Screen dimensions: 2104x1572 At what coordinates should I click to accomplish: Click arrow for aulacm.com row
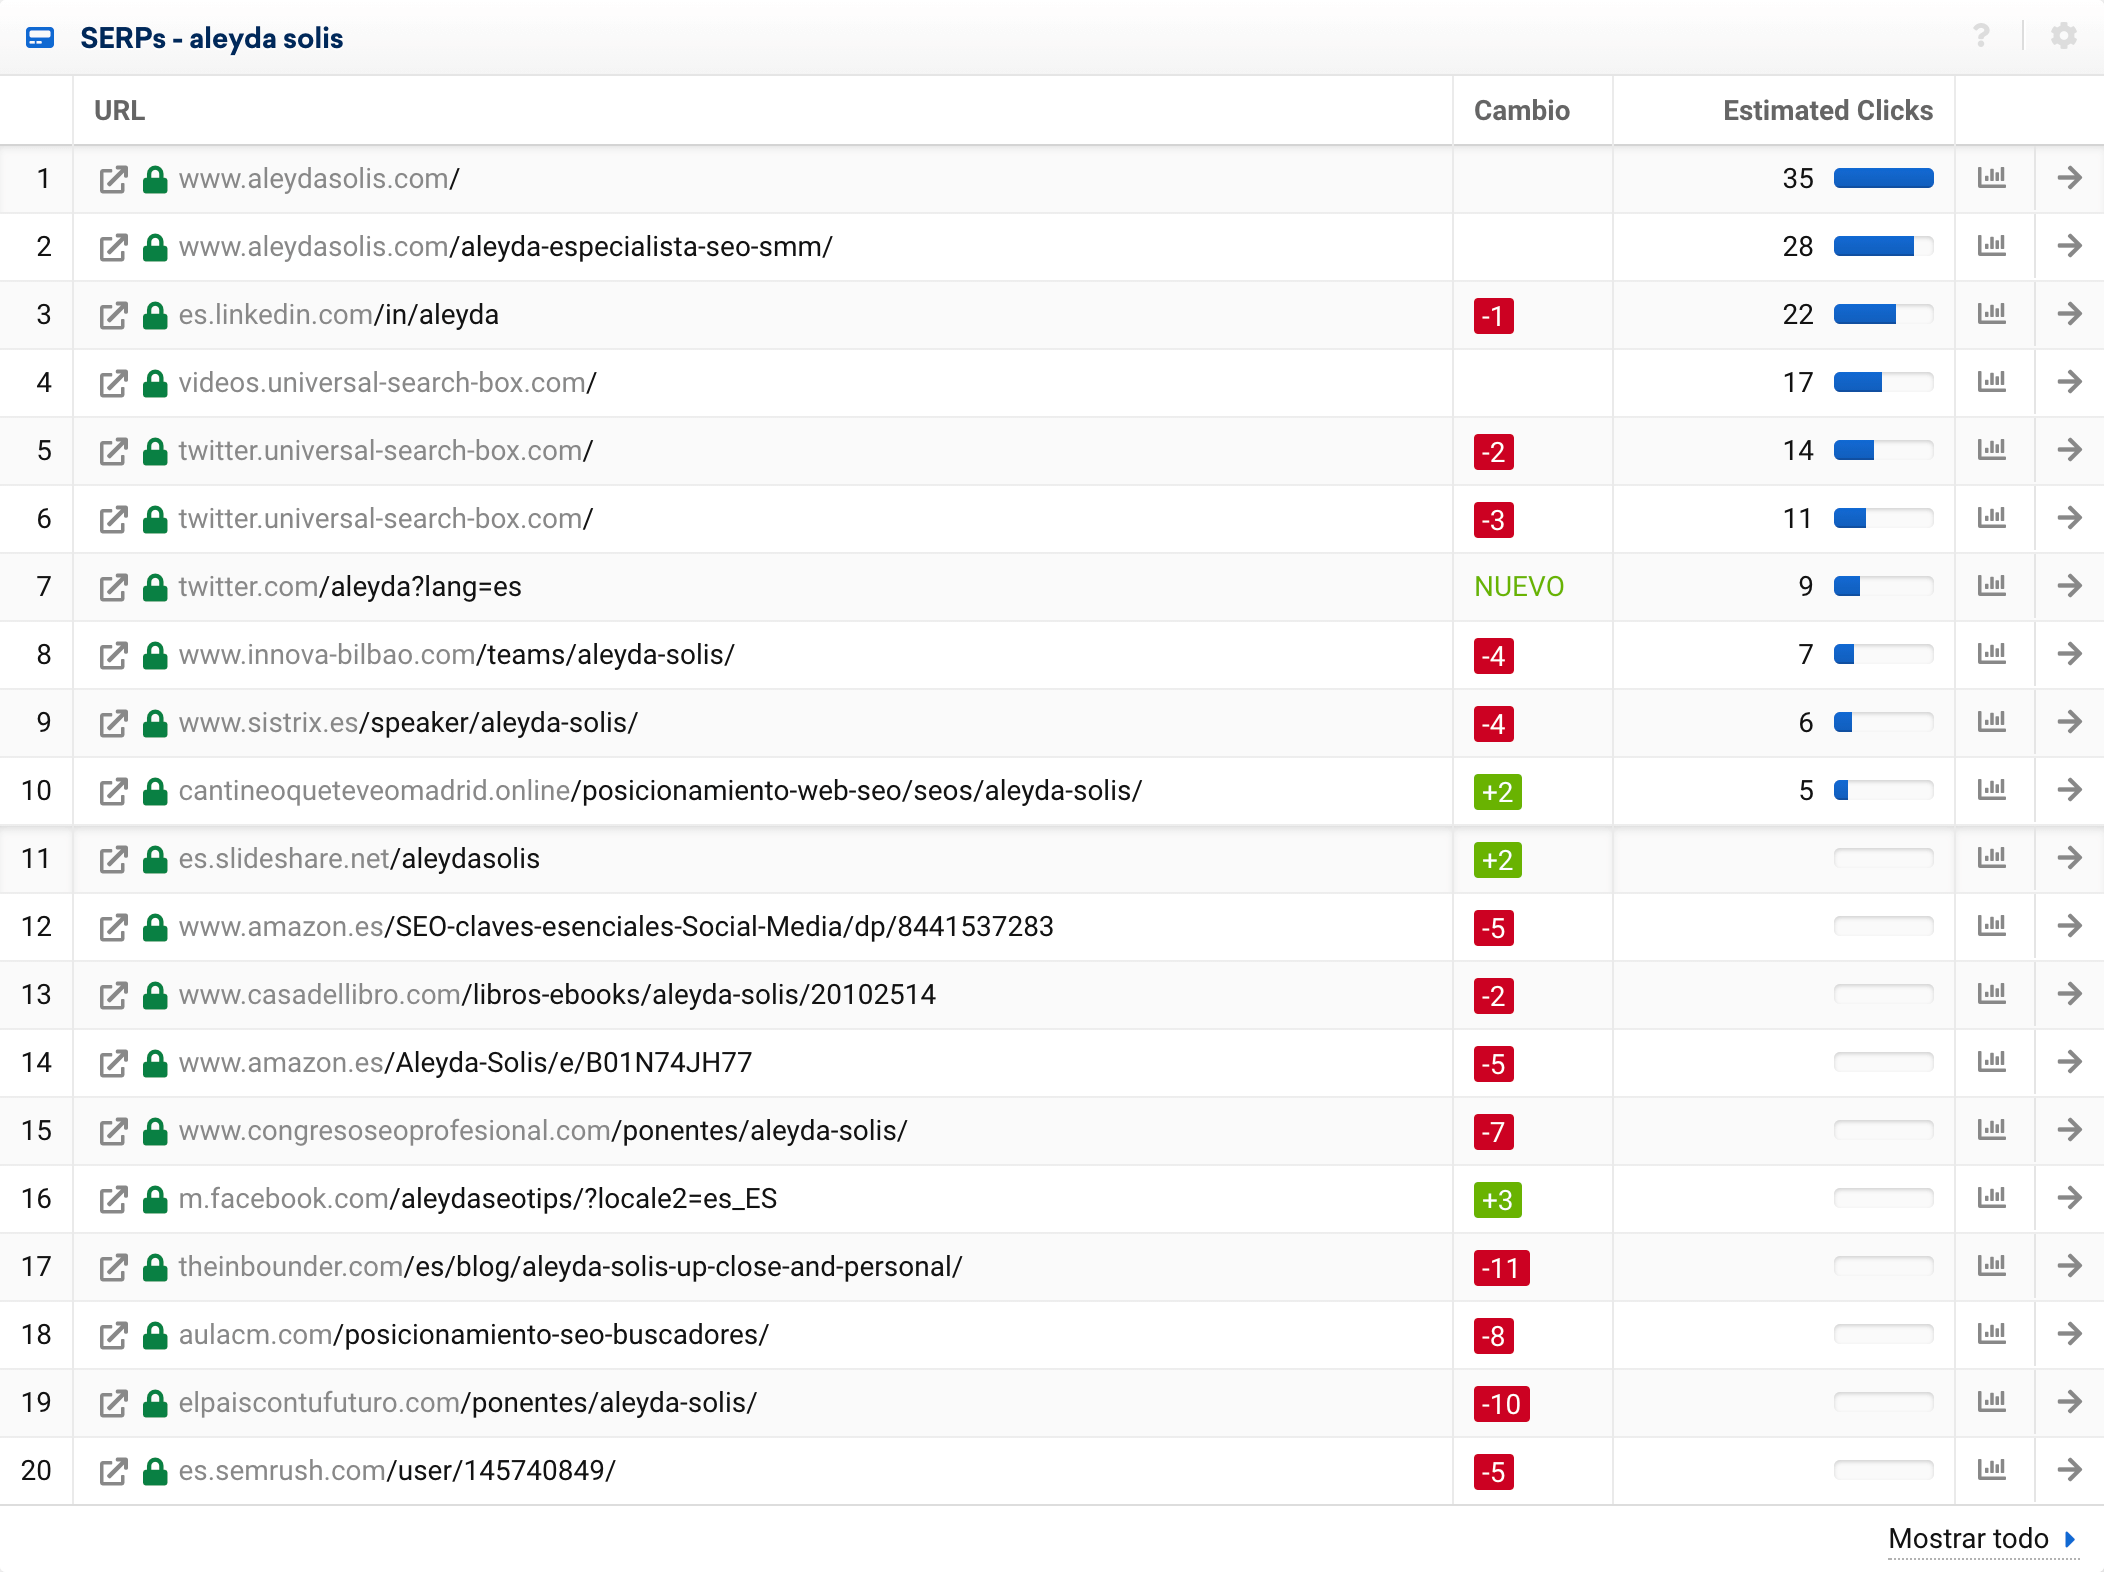[2069, 1335]
